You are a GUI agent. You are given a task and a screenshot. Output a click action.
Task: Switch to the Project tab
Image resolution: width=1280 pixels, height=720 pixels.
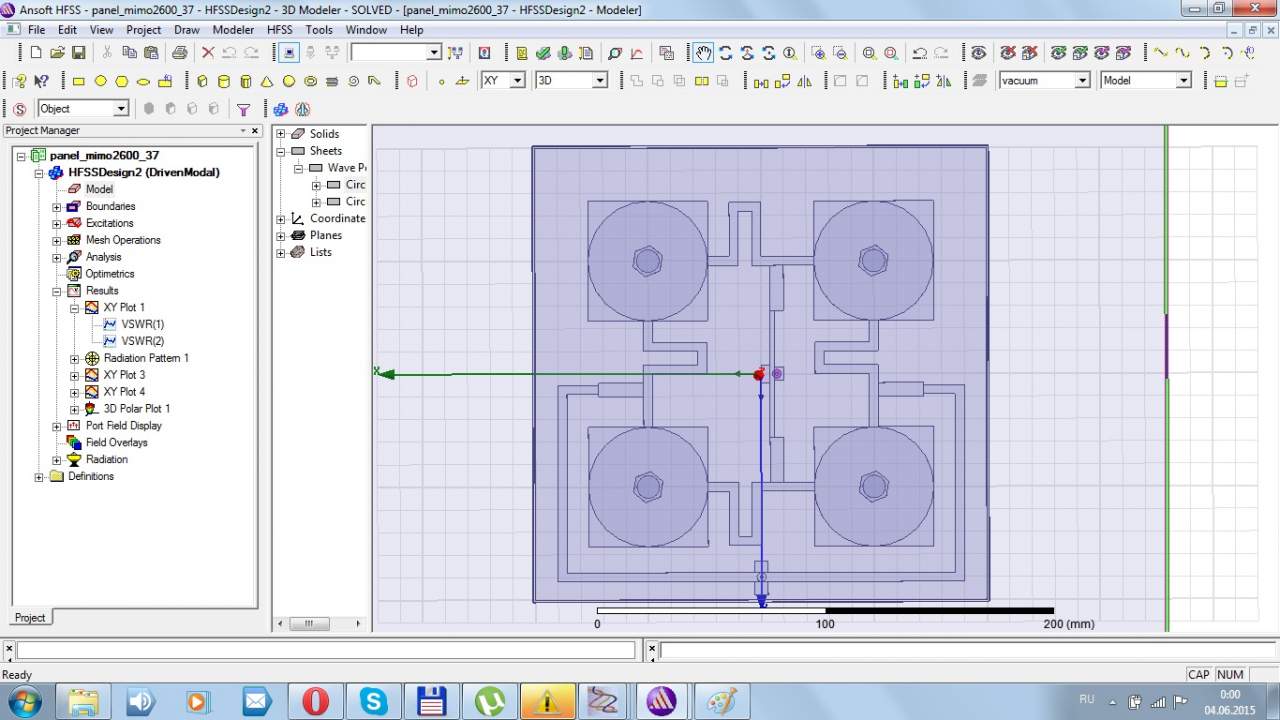point(30,617)
